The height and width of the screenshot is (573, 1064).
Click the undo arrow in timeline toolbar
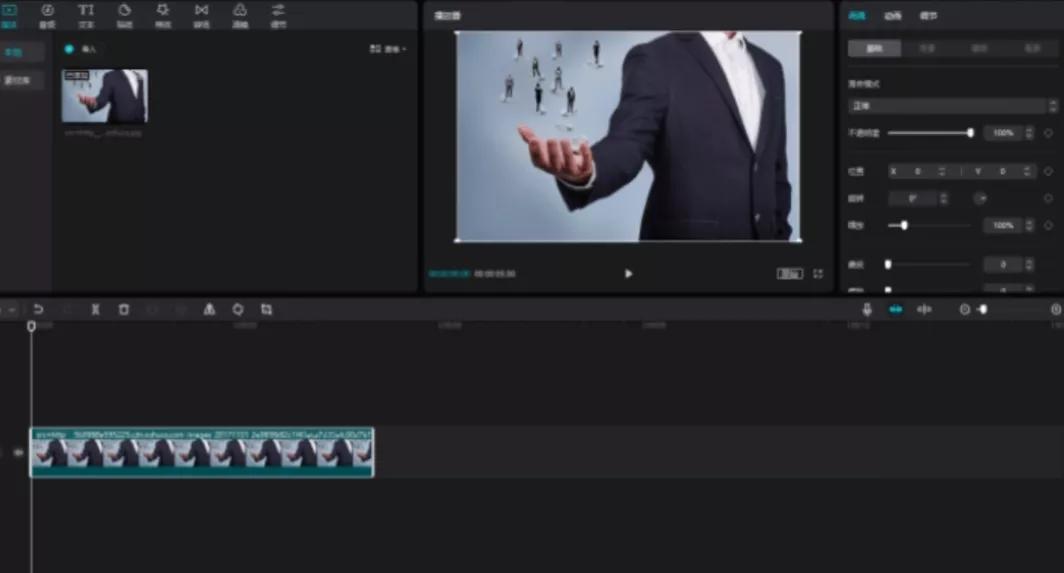pyautogui.click(x=38, y=310)
